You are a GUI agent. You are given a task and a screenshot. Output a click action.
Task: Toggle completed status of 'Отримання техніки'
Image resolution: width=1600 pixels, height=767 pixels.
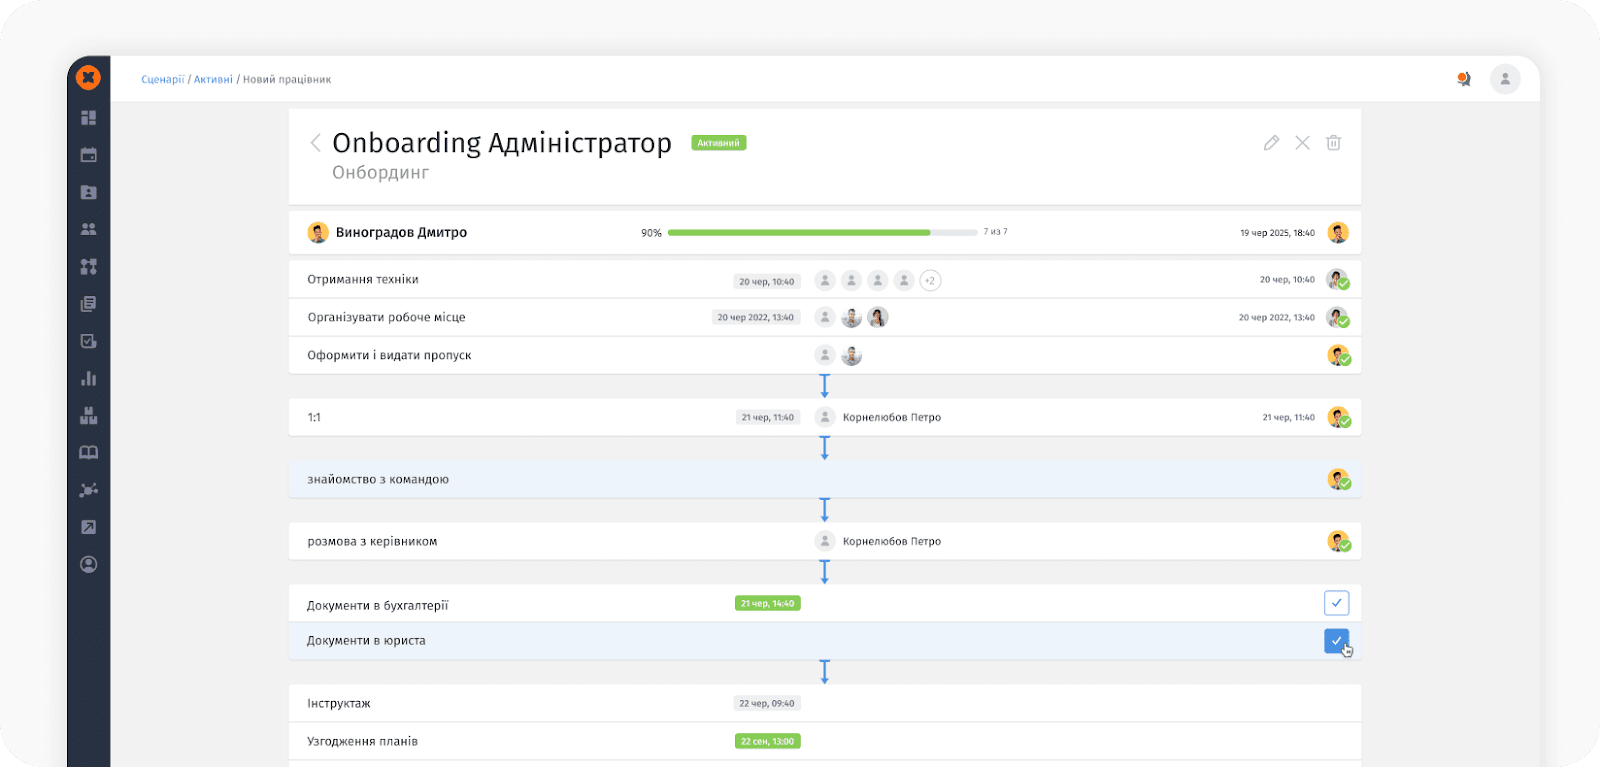(1337, 280)
